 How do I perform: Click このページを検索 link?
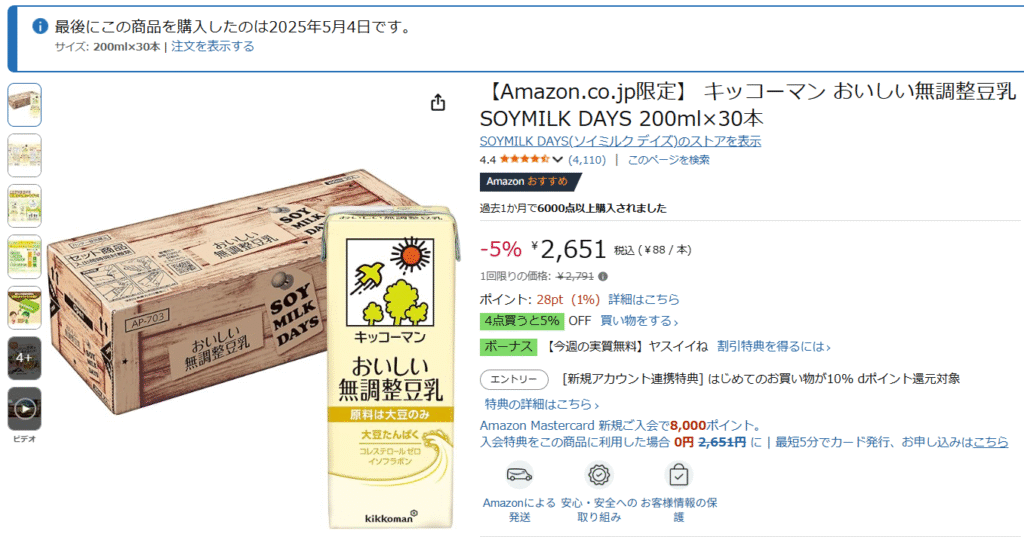[668, 159]
